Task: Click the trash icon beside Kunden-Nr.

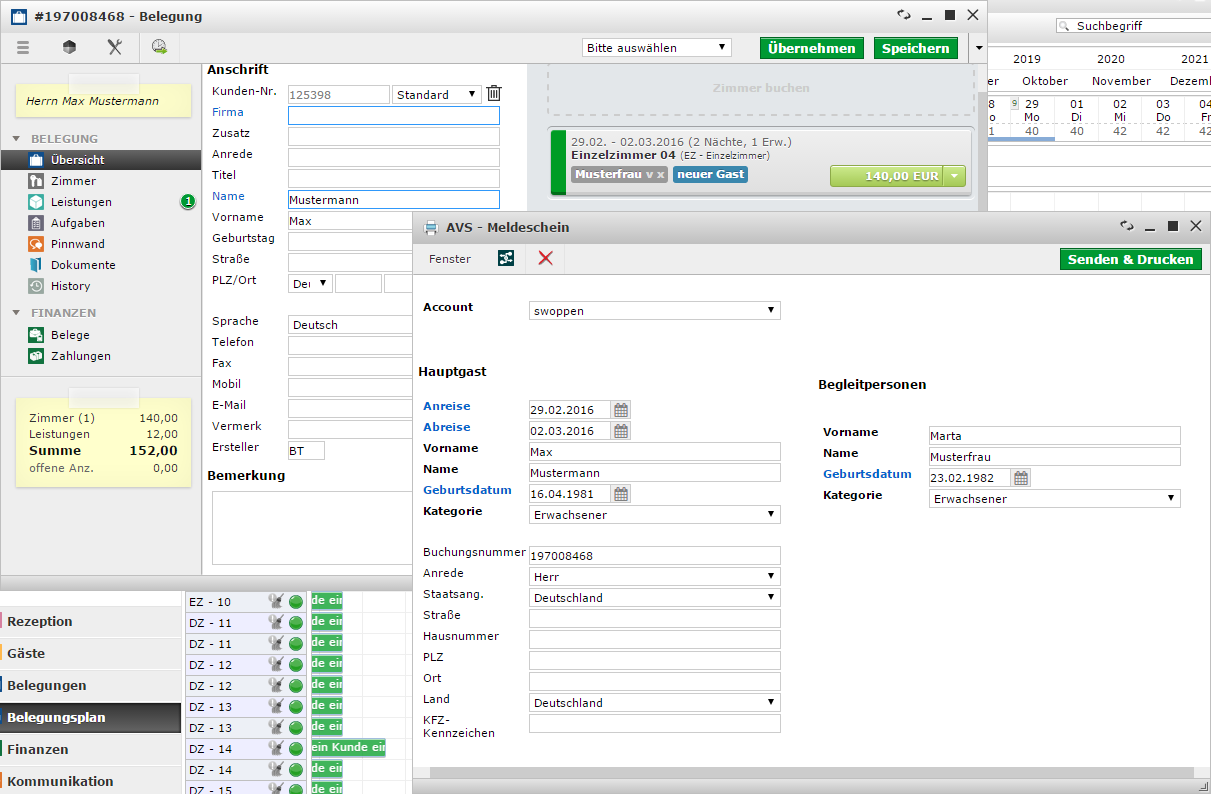Action: coord(494,94)
